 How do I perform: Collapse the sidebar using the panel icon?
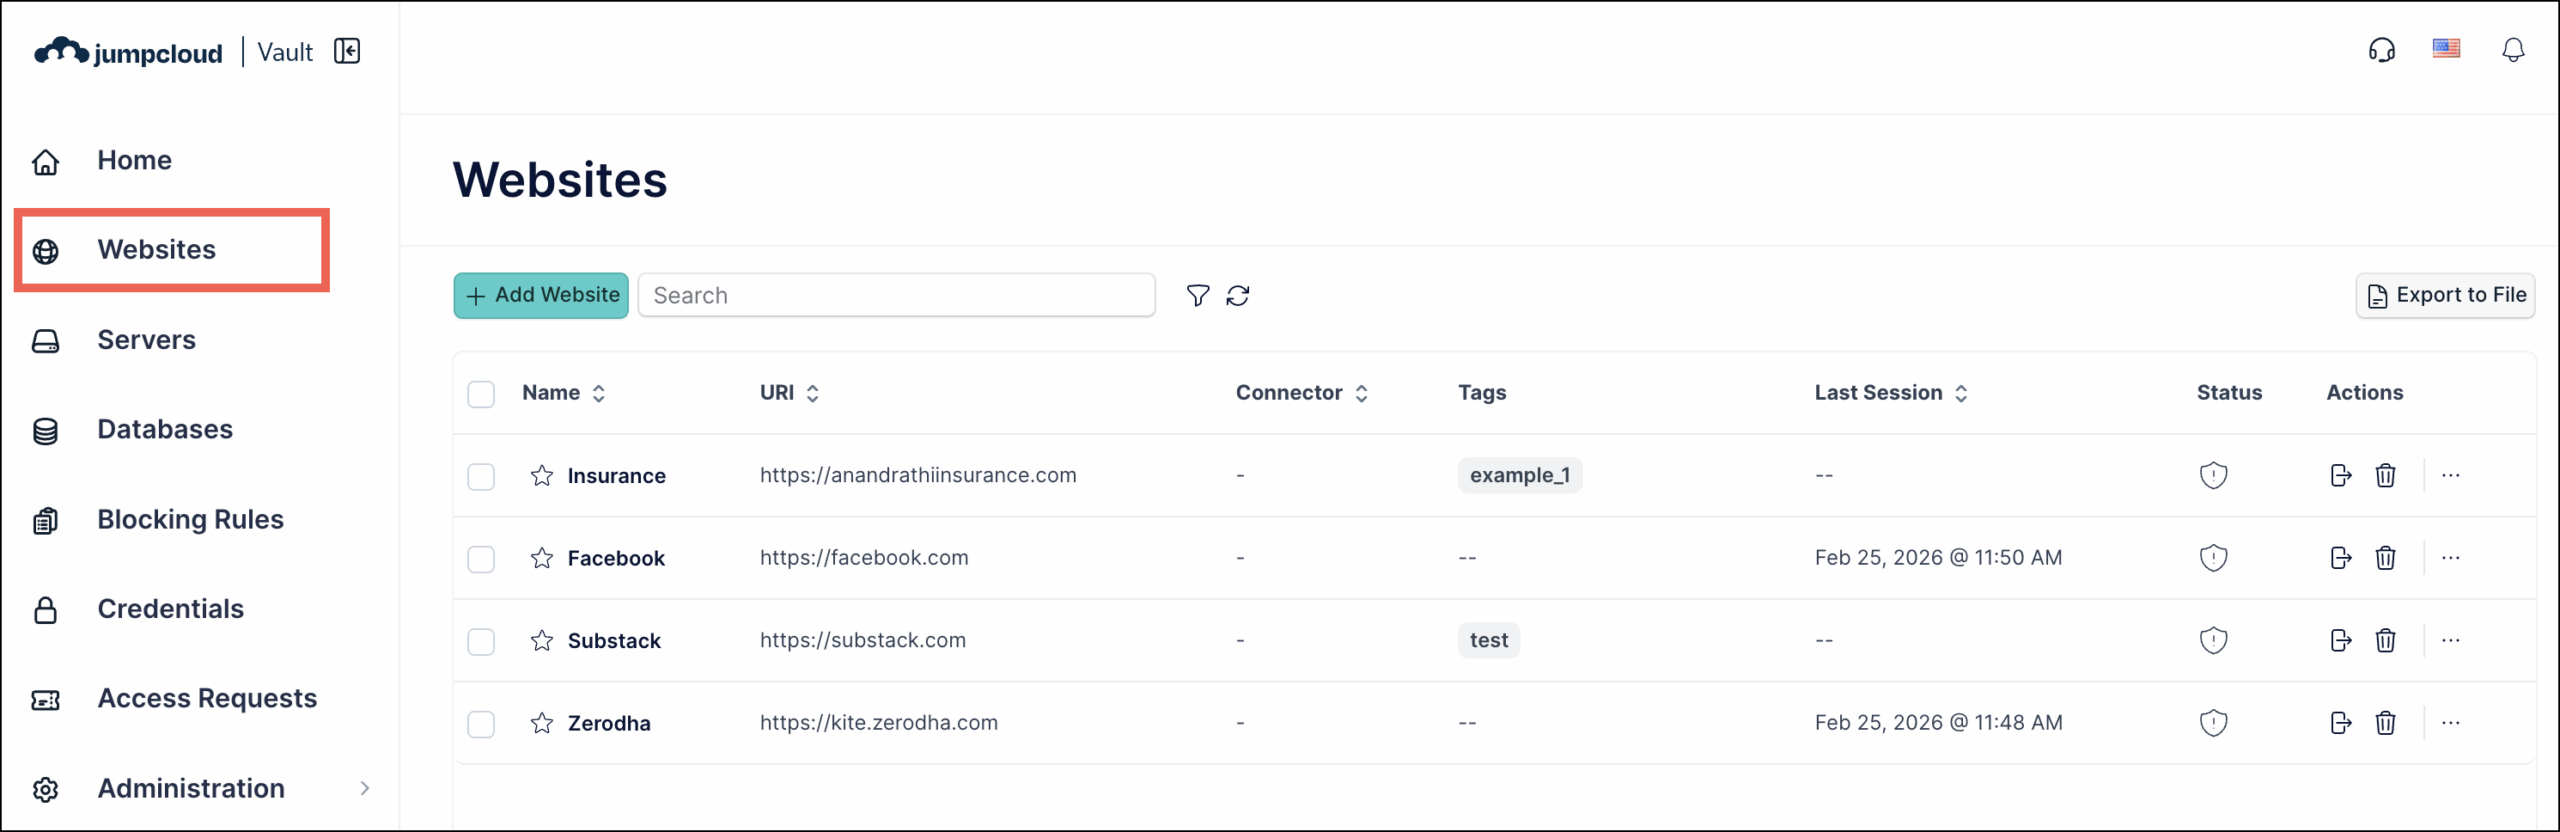347,50
